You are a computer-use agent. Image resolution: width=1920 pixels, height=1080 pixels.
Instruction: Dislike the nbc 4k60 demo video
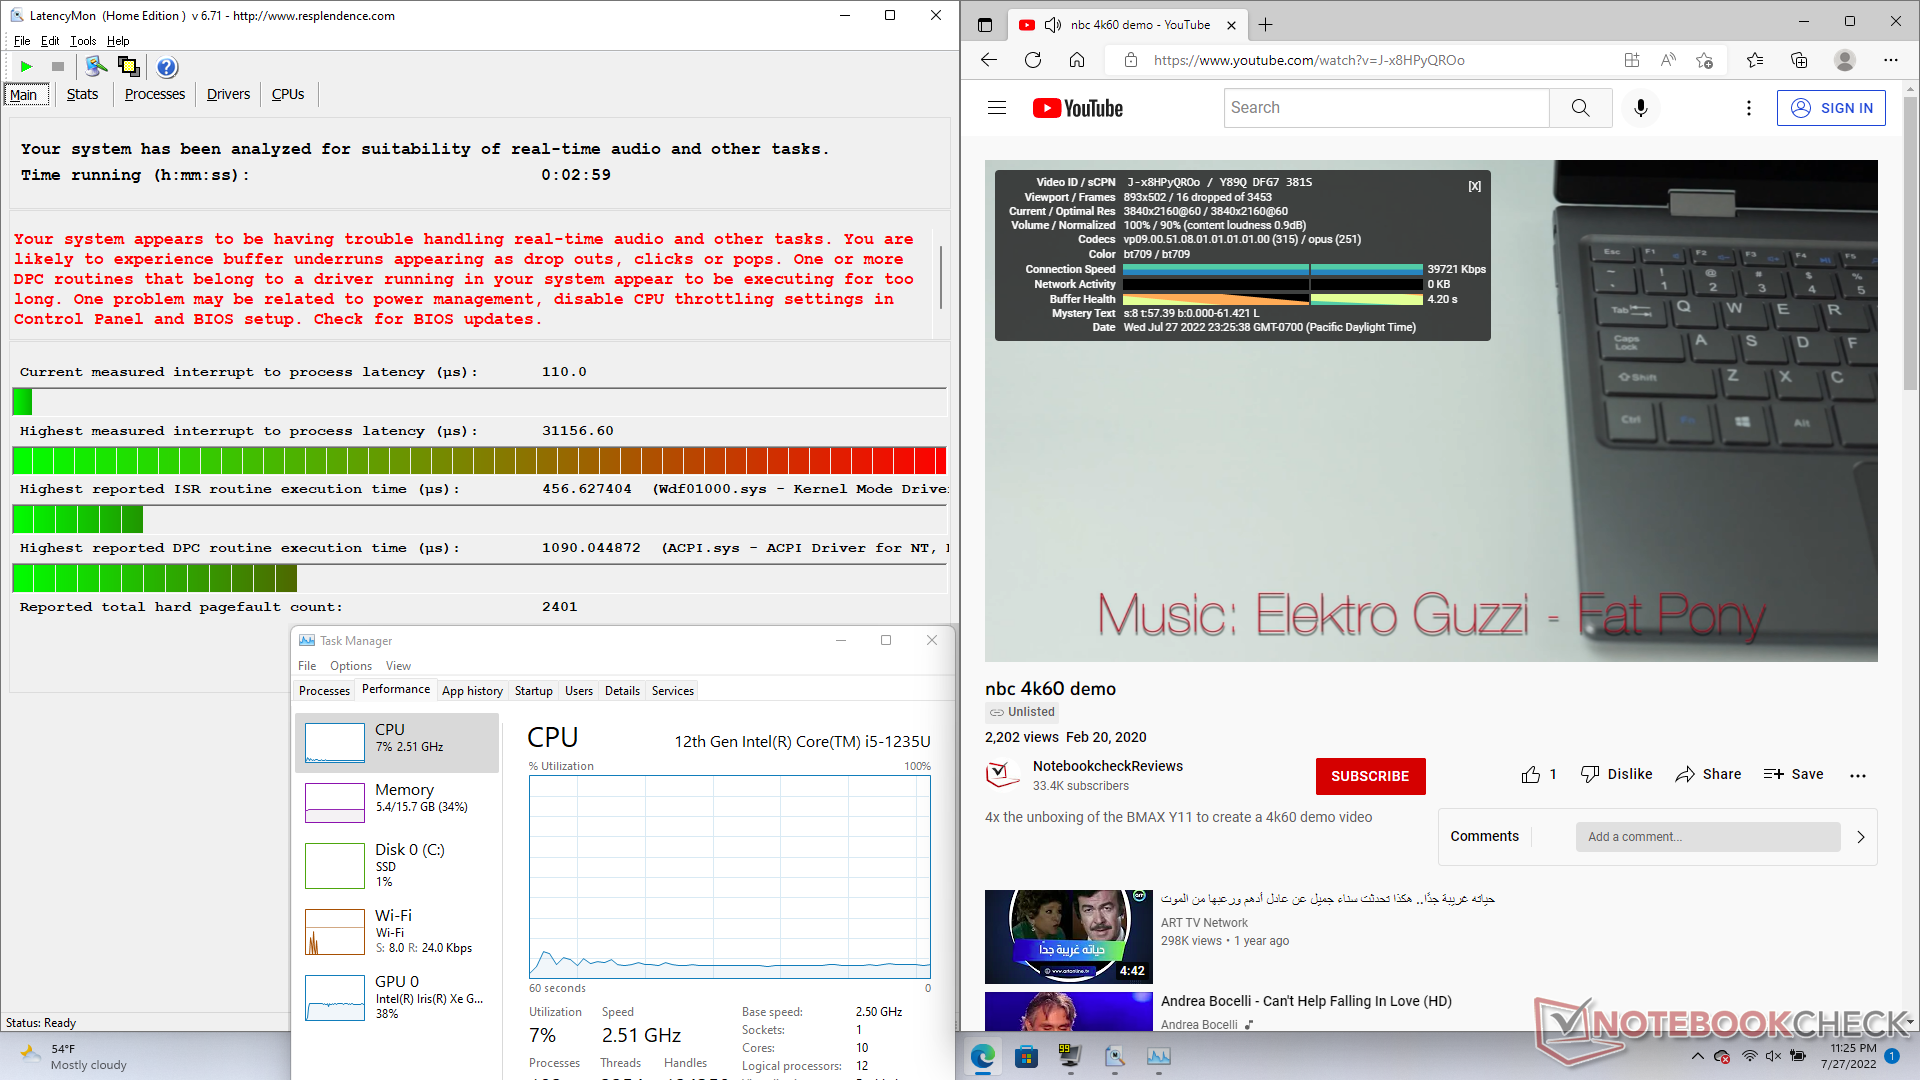pyautogui.click(x=1616, y=775)
